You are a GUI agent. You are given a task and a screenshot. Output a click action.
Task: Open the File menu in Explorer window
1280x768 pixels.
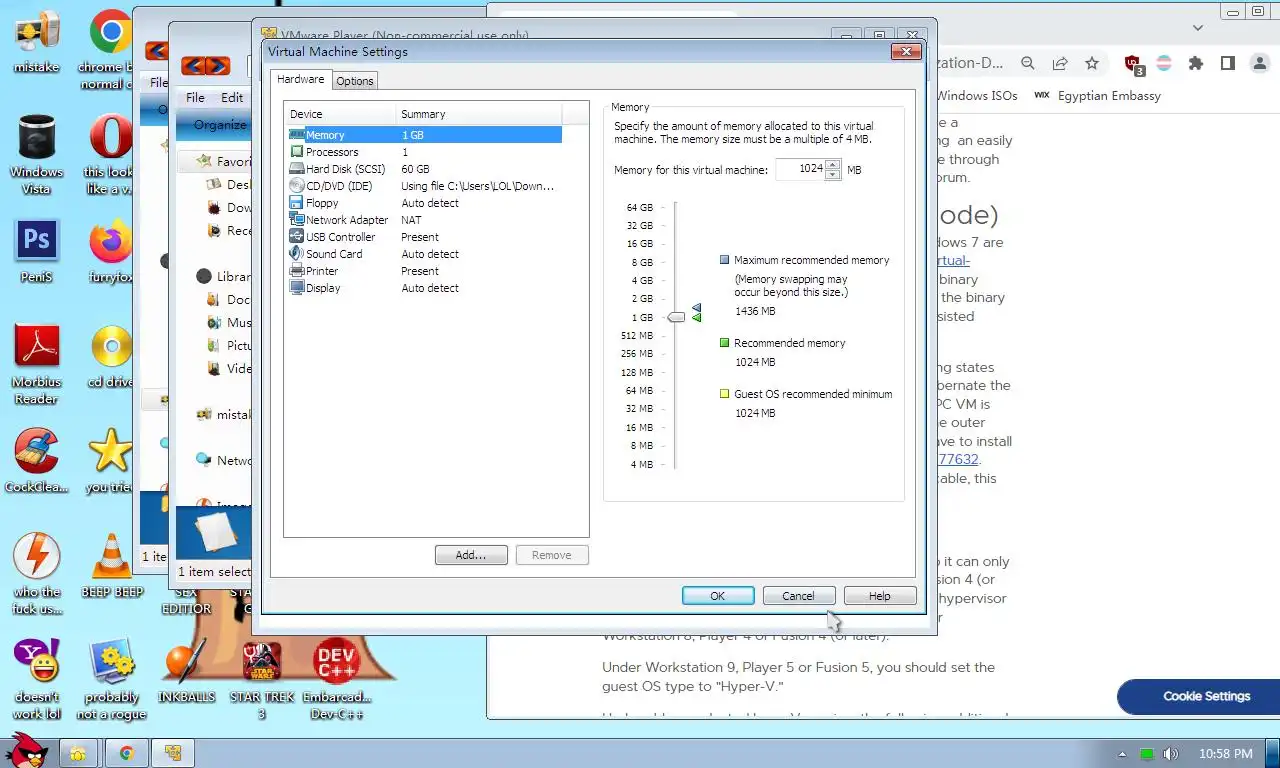click(195, 97)
